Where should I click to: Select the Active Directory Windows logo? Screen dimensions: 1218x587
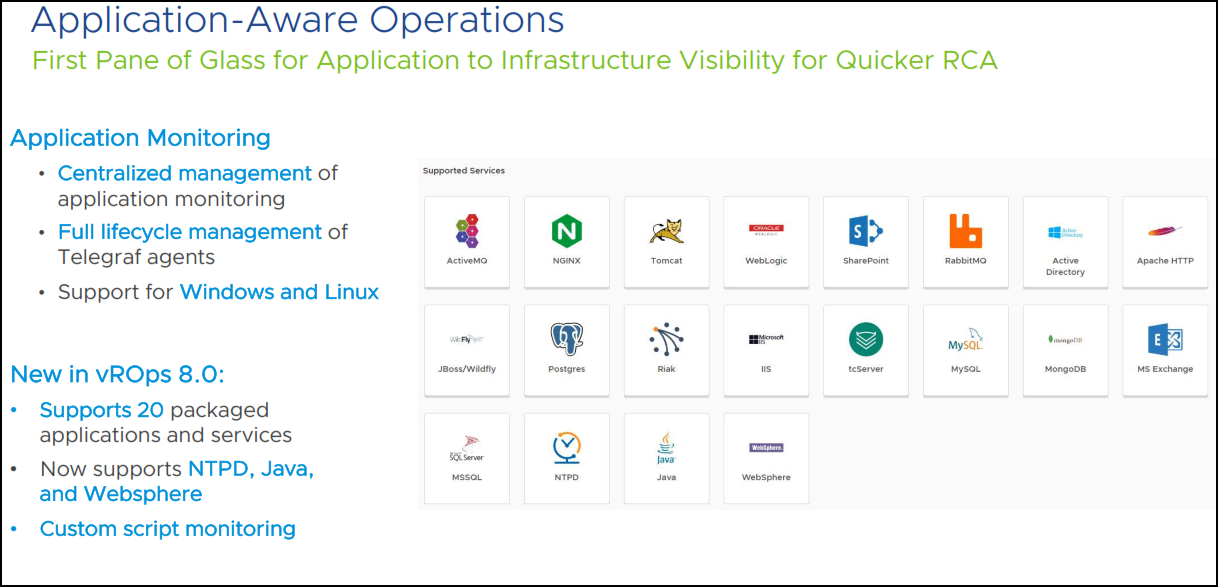point(1065,232)
